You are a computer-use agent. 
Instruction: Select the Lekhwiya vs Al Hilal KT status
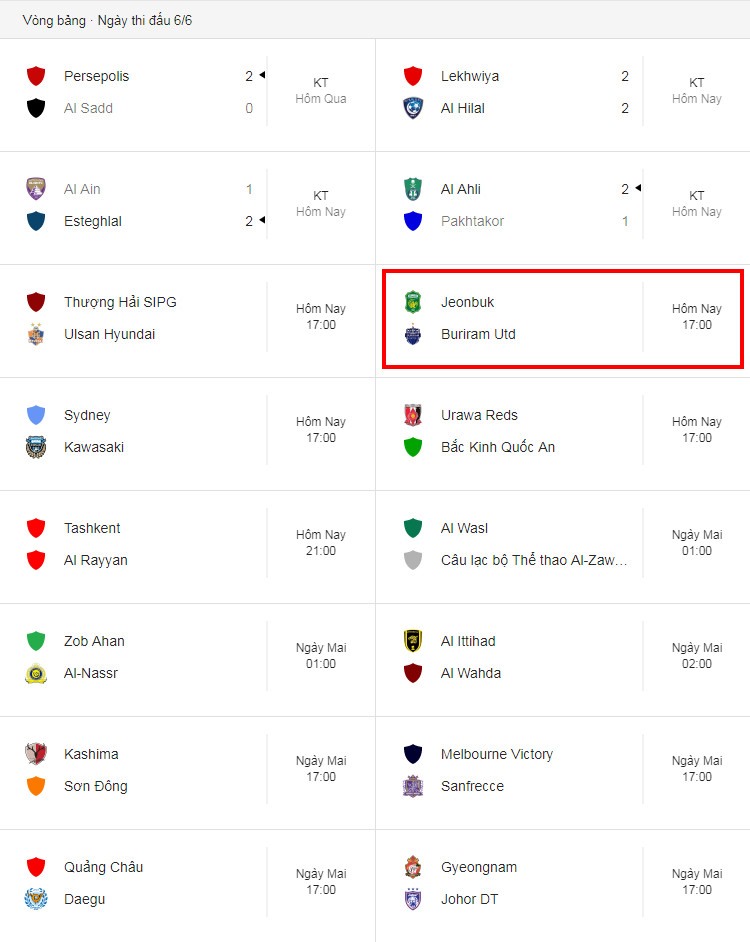pyautogui.click(x=697, y=91)
